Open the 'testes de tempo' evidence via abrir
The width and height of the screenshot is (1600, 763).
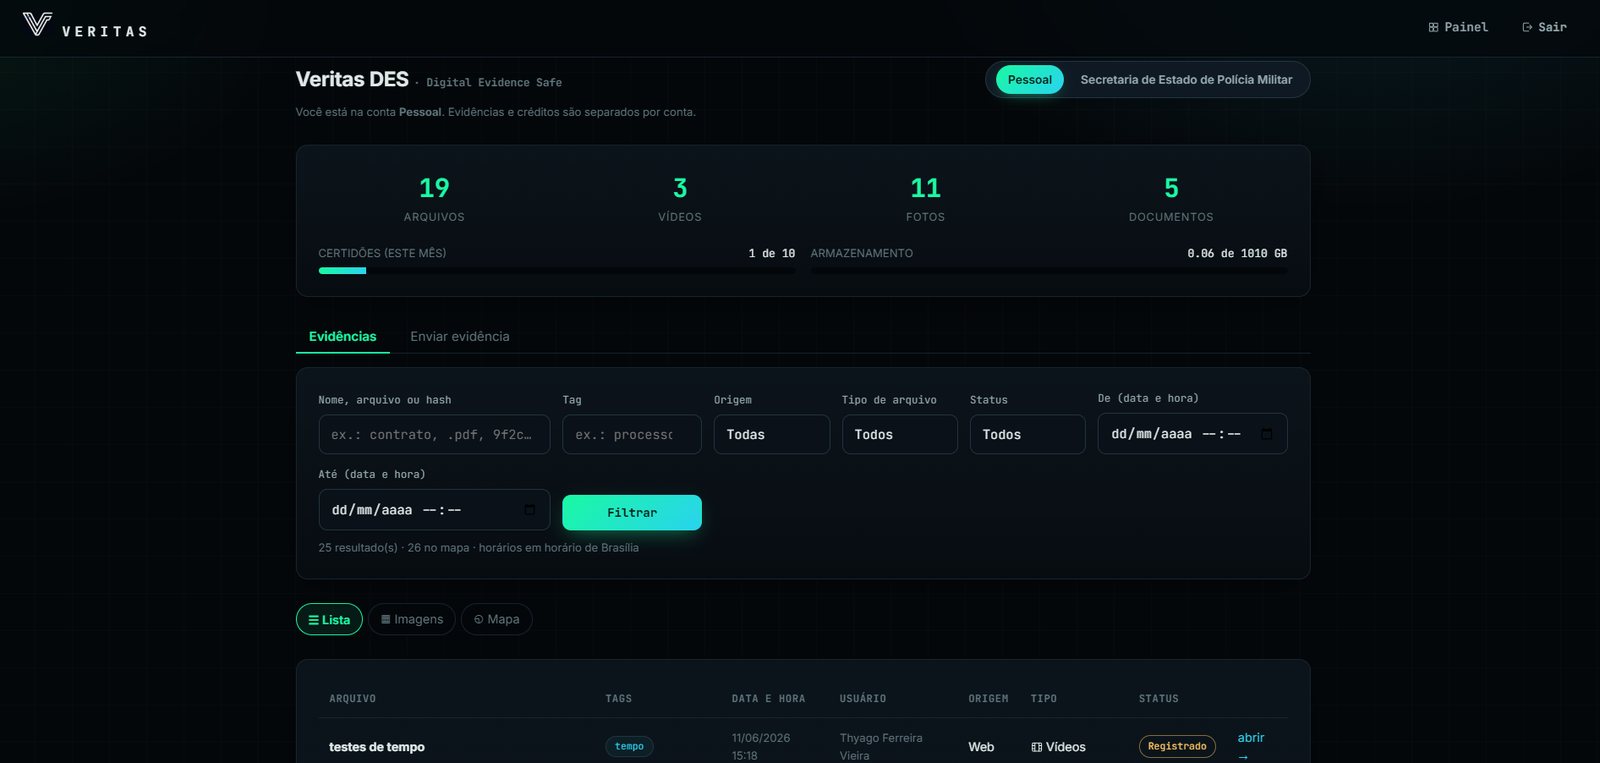pyautogui.click(x=1251, y=746)
